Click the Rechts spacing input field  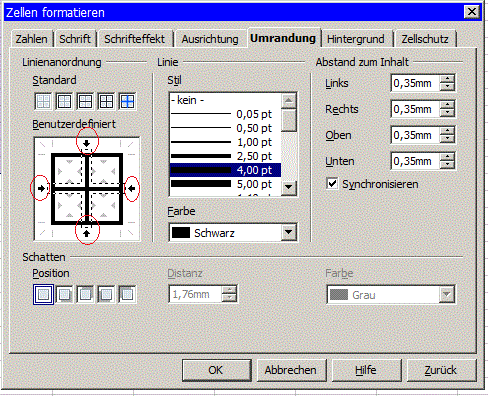[x=415, y=109]
